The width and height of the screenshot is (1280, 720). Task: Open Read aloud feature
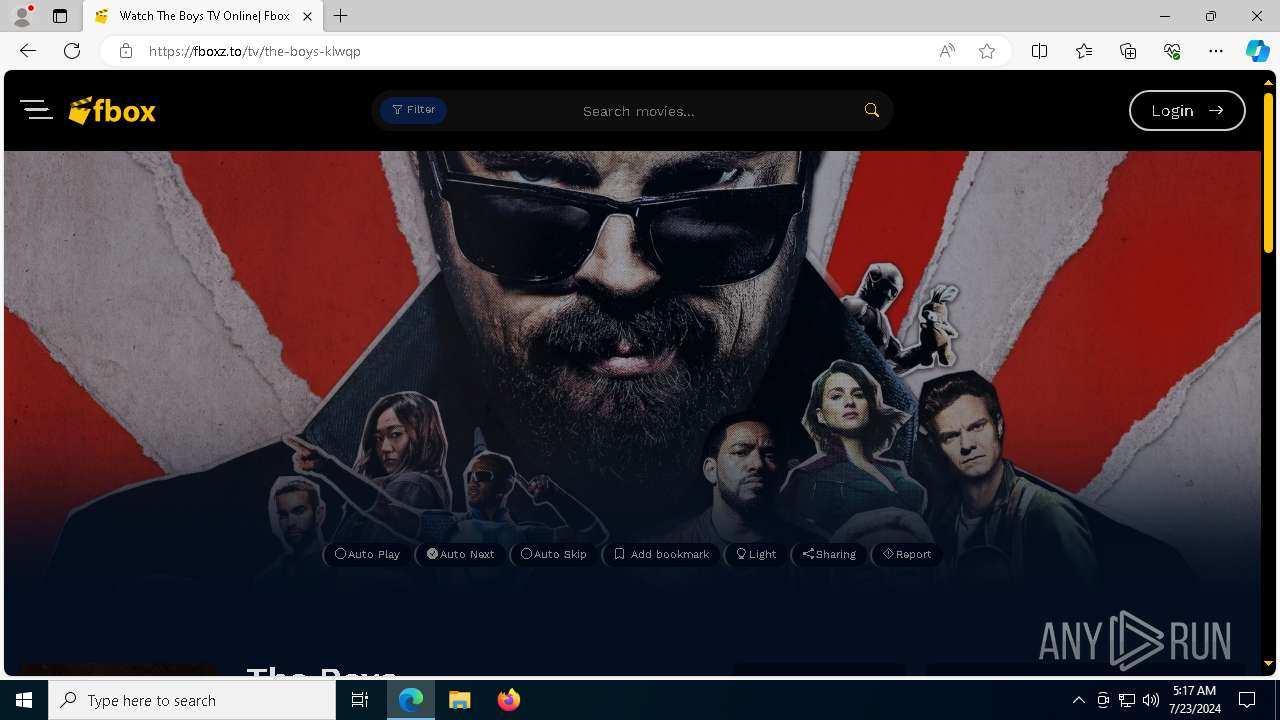click(946, 51)
